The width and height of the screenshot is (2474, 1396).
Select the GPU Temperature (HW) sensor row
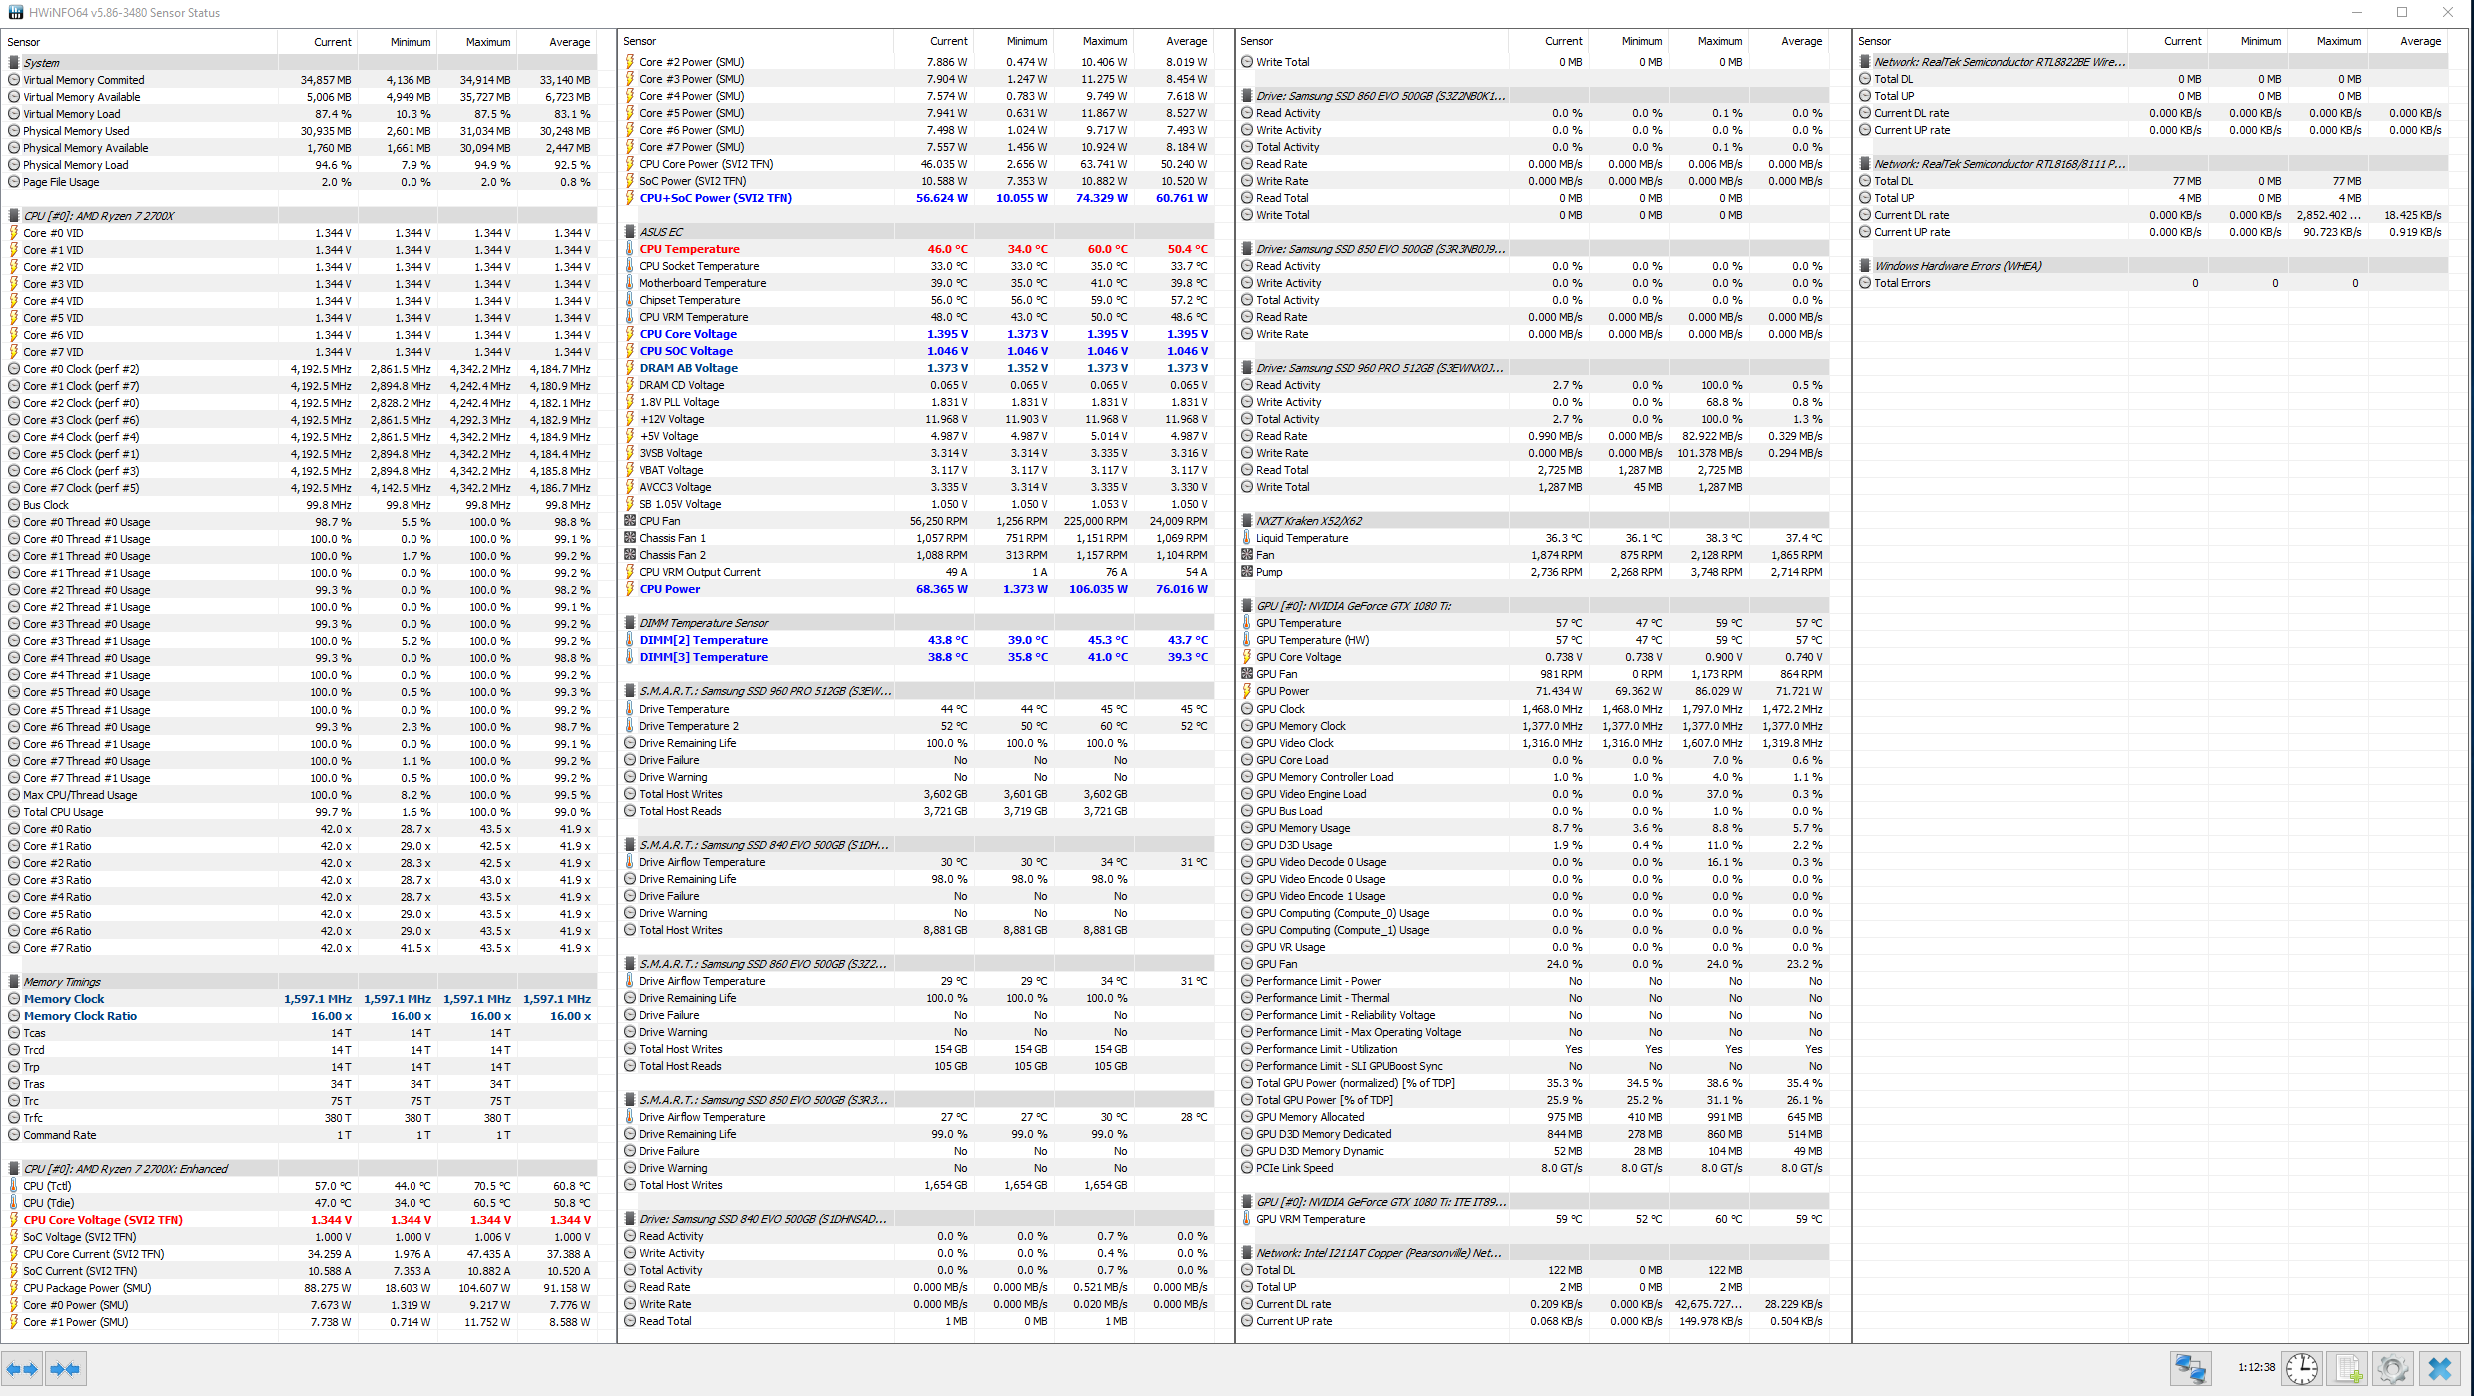(x=1312, y=640)
